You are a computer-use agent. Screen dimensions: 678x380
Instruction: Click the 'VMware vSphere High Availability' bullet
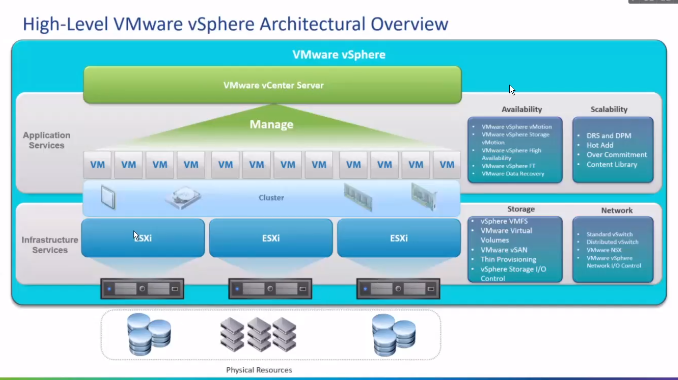pyautogui.click(x=512, y=154)
